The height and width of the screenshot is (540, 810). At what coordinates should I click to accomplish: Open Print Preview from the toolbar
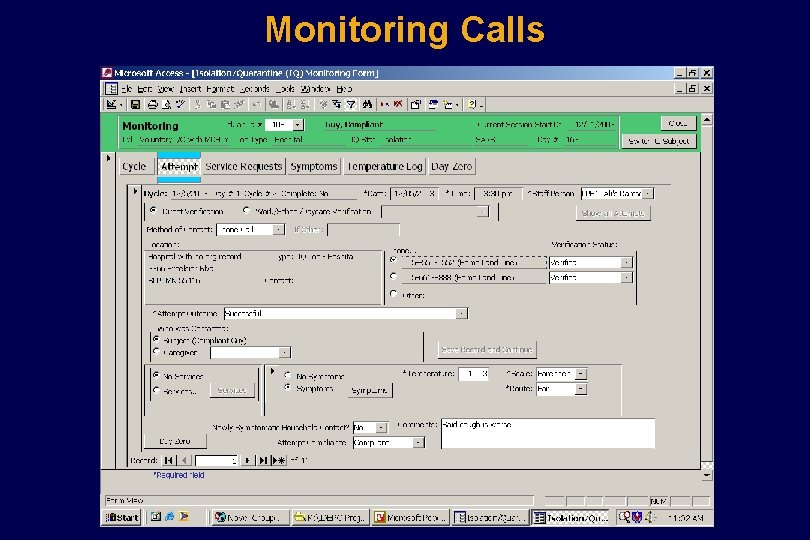tap(166, 105)
